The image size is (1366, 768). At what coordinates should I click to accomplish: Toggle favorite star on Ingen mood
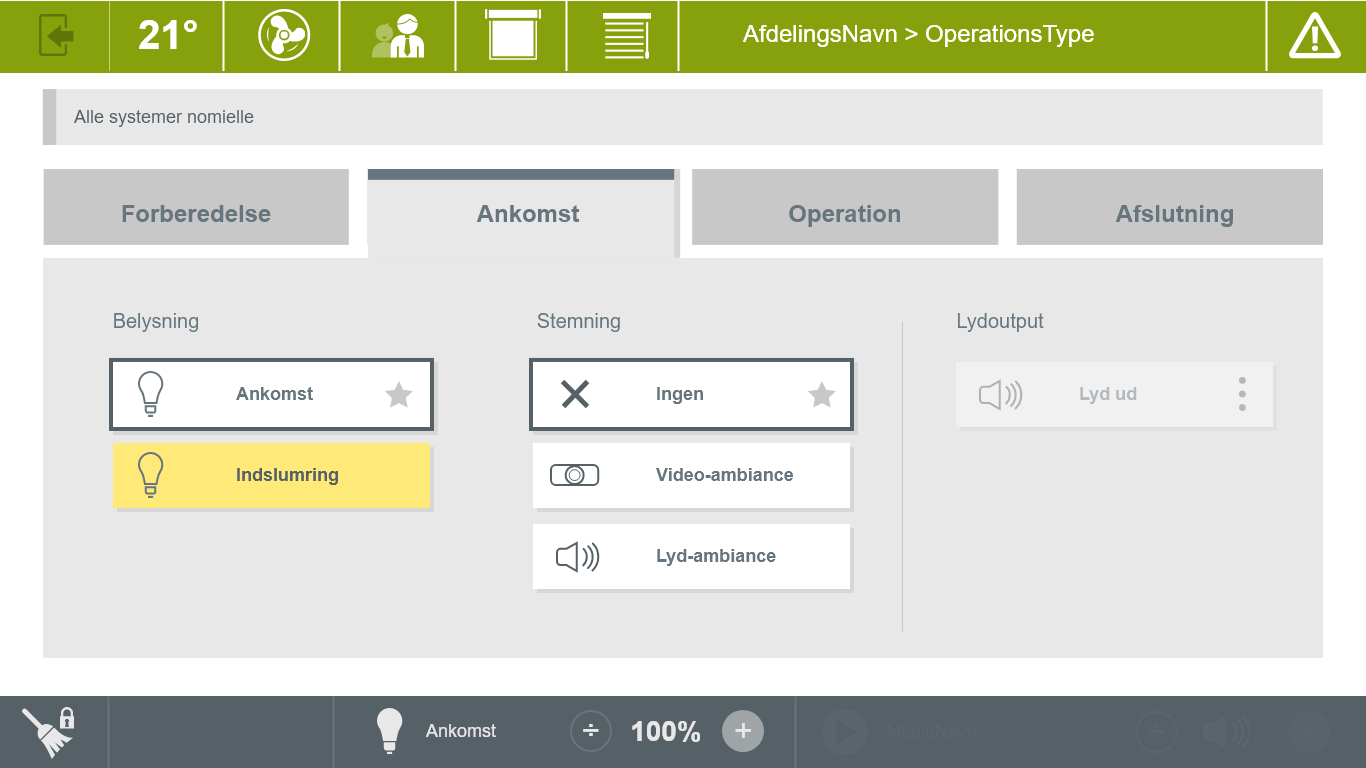[x=821, y=395]
